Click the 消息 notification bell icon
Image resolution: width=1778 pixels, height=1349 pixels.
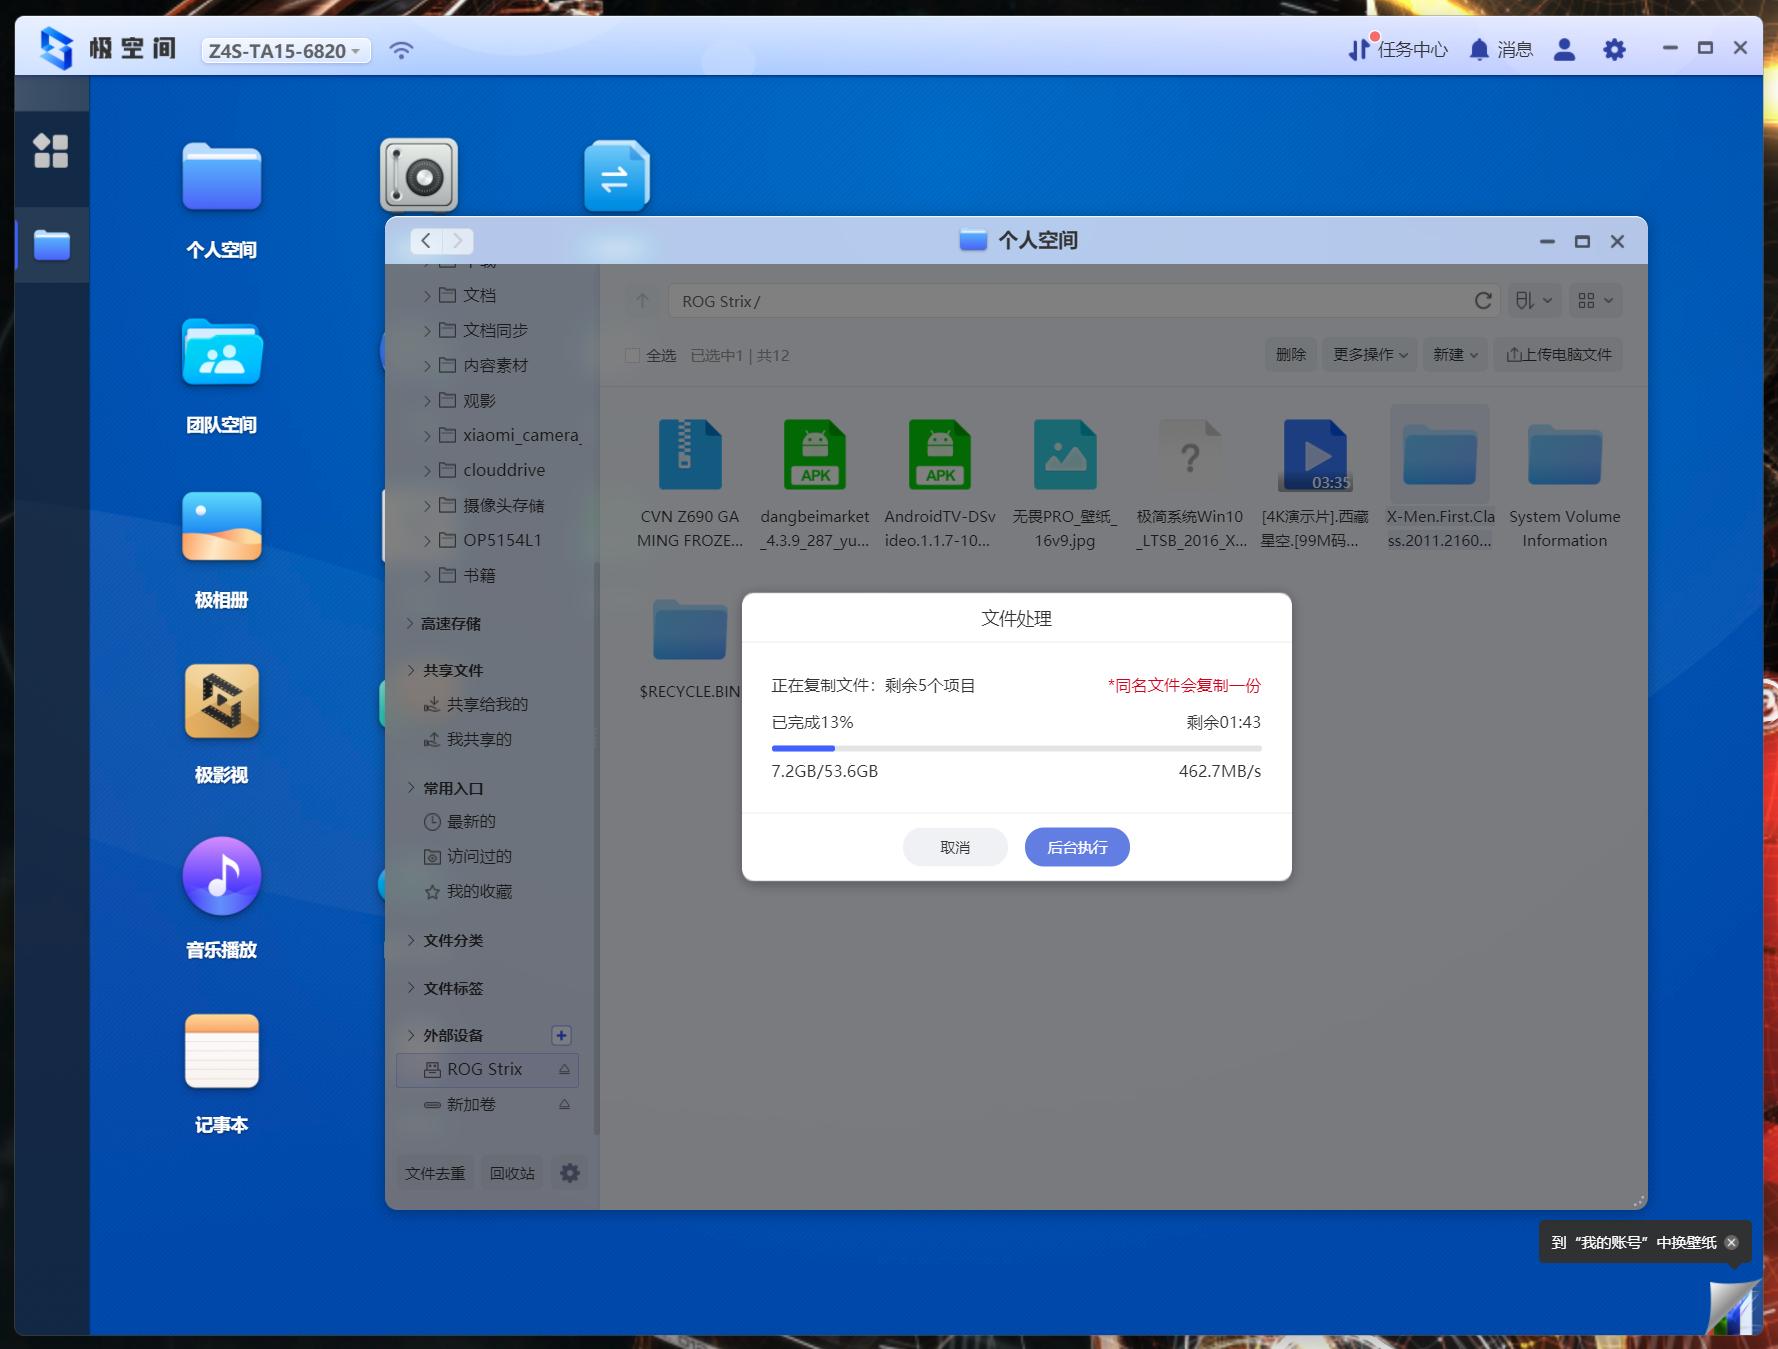(1479, 49)
